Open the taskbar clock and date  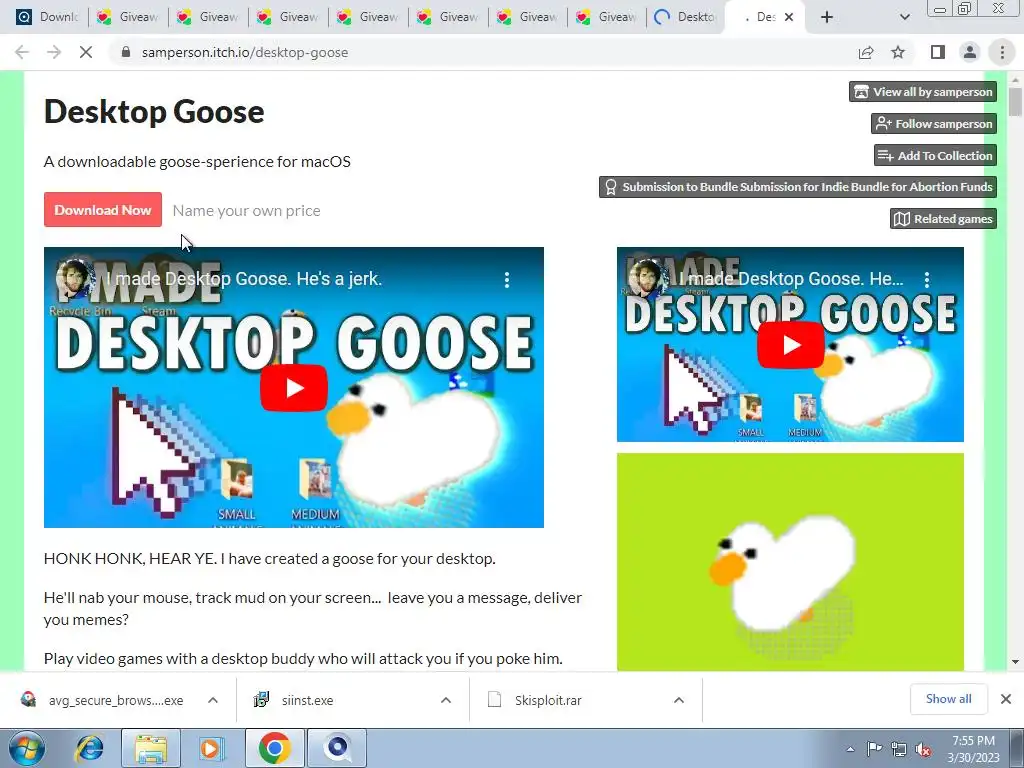973,749
